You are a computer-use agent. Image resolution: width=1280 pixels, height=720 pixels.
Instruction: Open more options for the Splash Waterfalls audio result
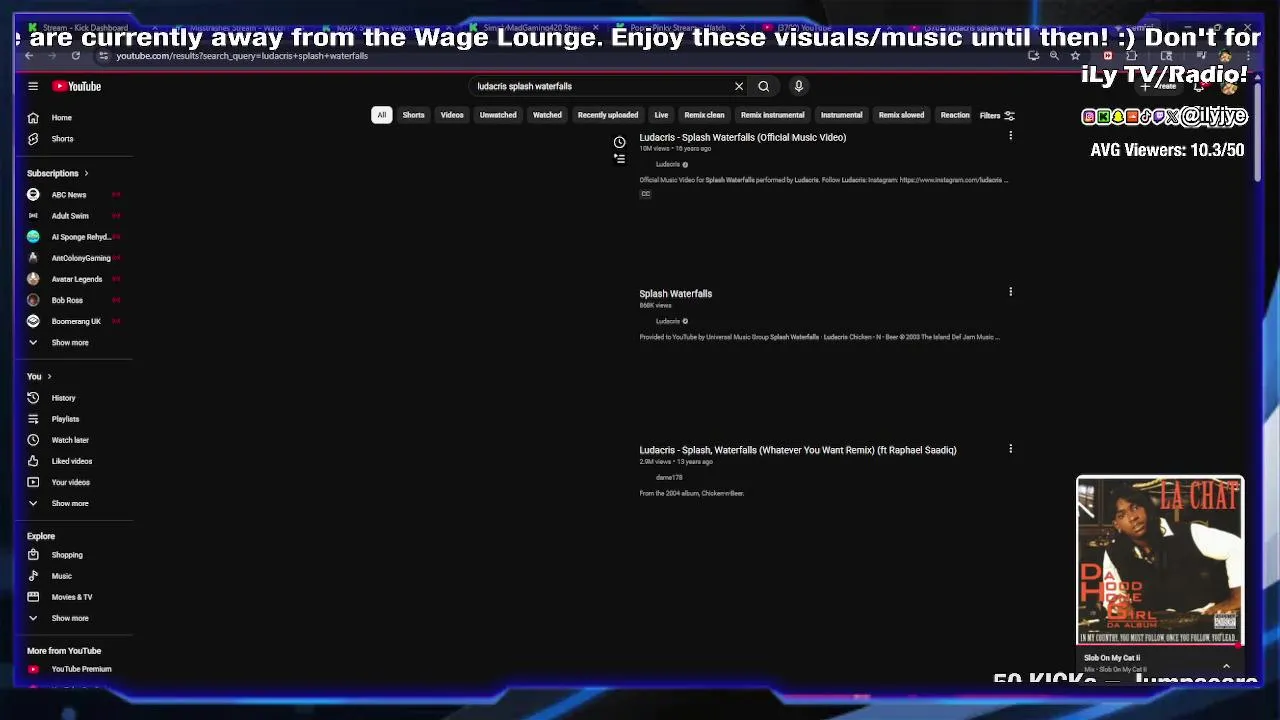(1010, 292)
